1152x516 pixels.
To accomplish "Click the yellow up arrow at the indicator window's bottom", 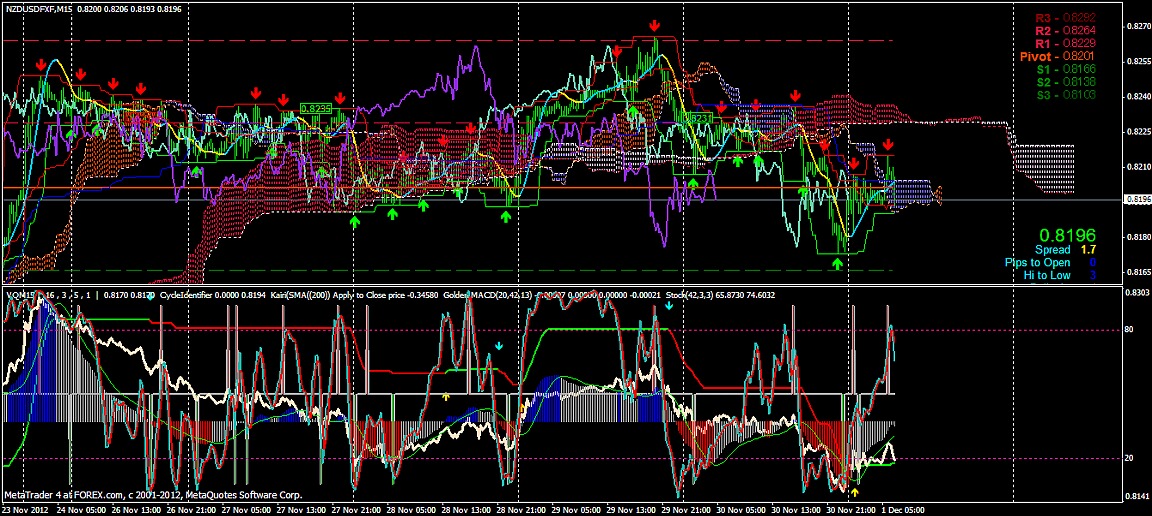I will 855,492.
